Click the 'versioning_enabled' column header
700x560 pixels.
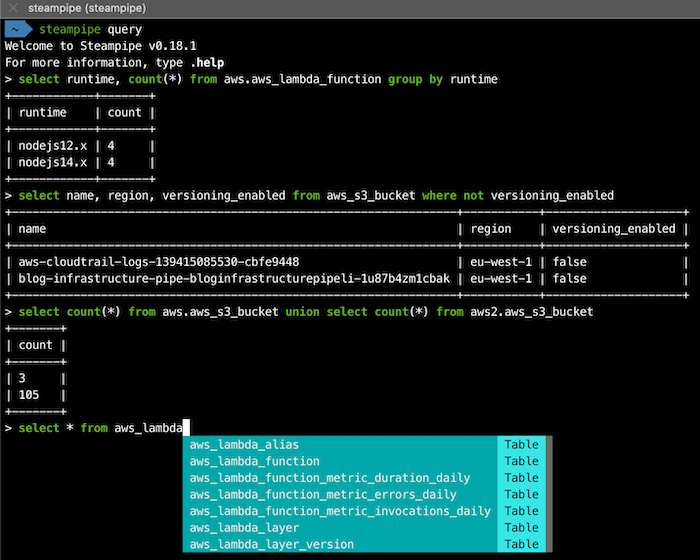(614, 229)
